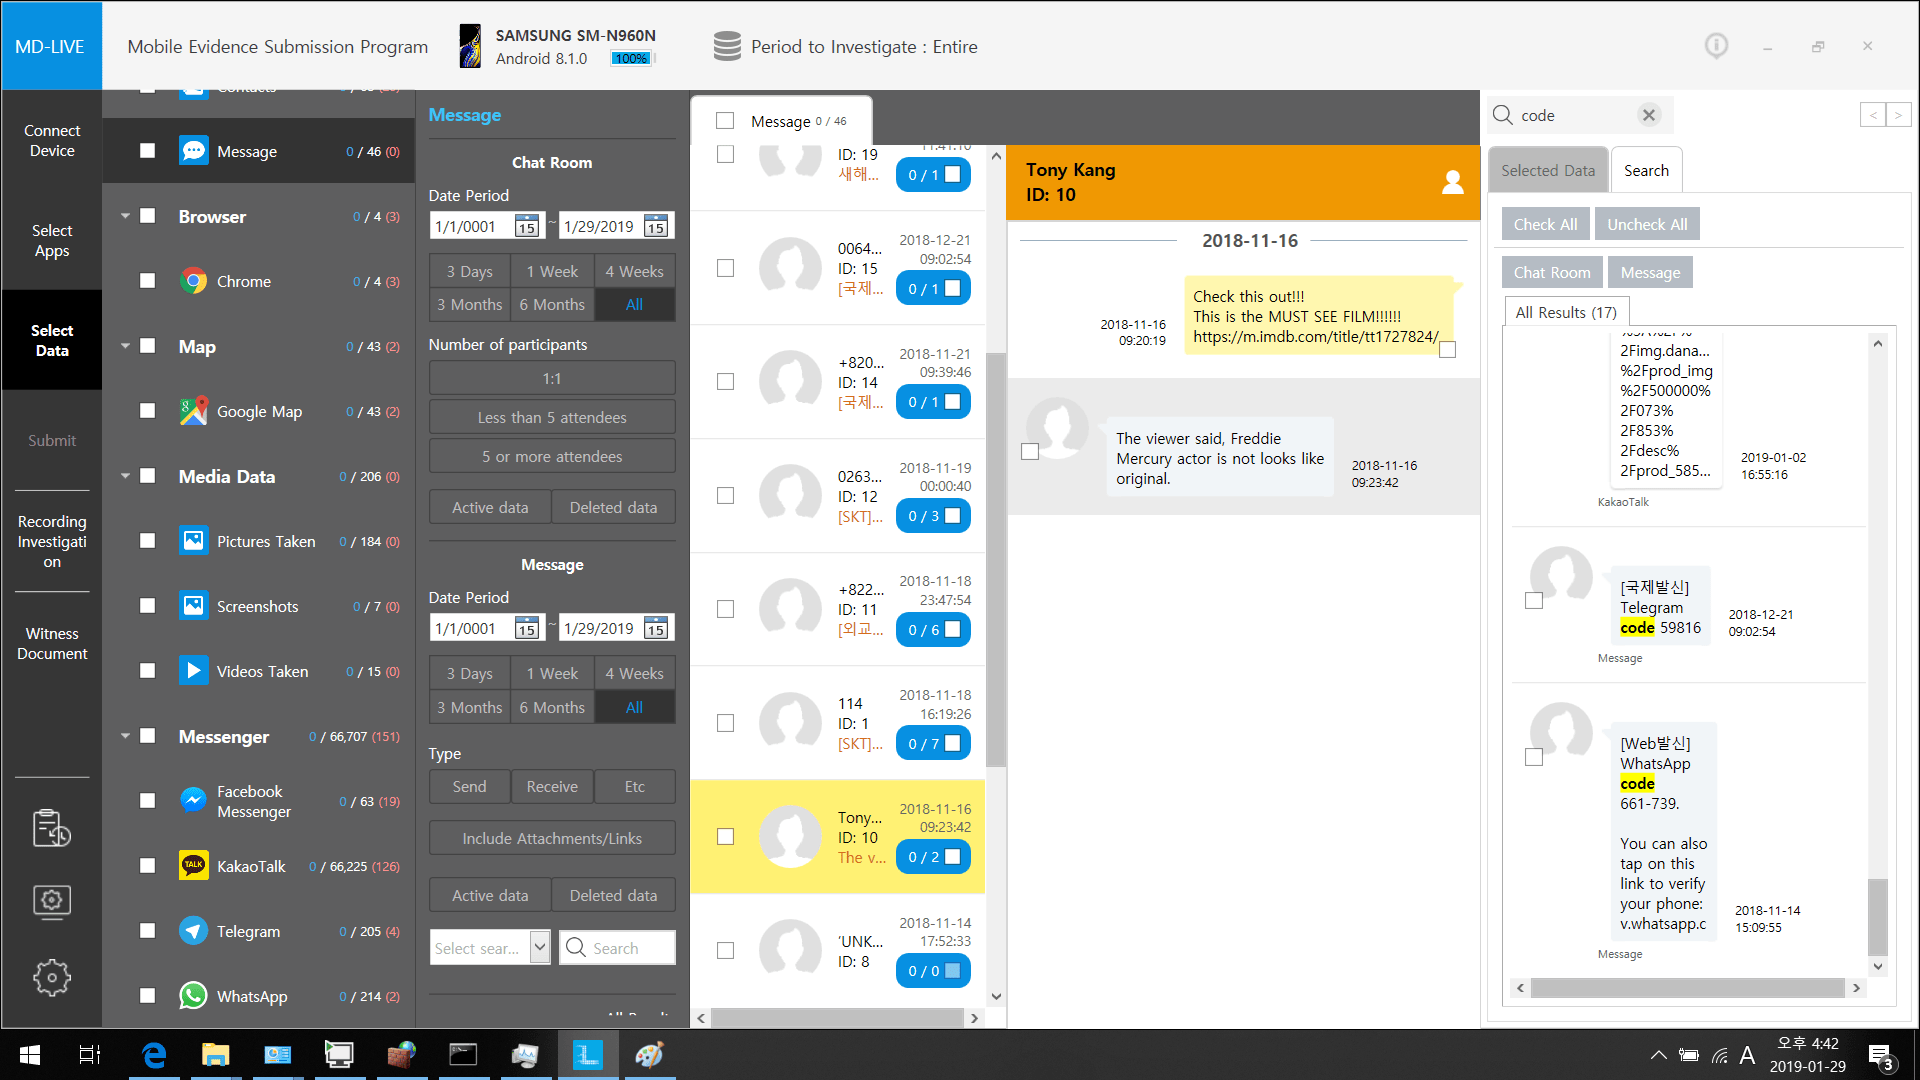Collapse the Messenger category

coord(125,737)
